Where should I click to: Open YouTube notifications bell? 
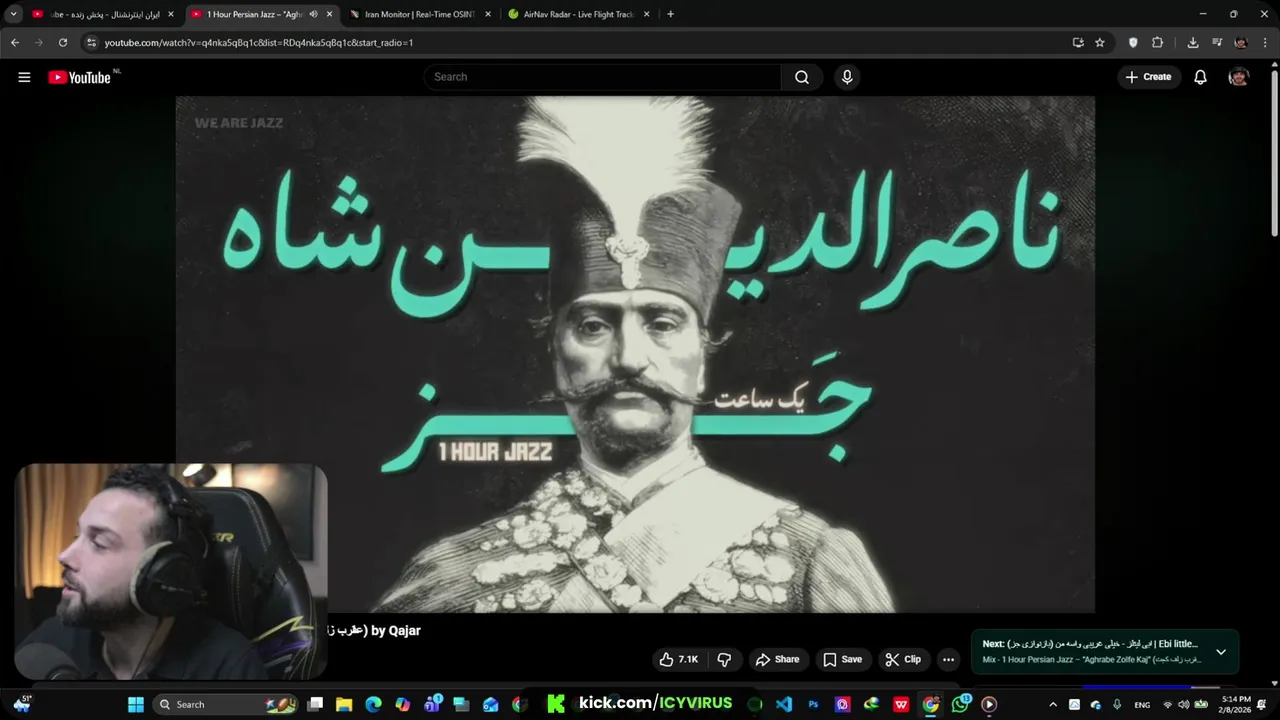pos(1200,77)
